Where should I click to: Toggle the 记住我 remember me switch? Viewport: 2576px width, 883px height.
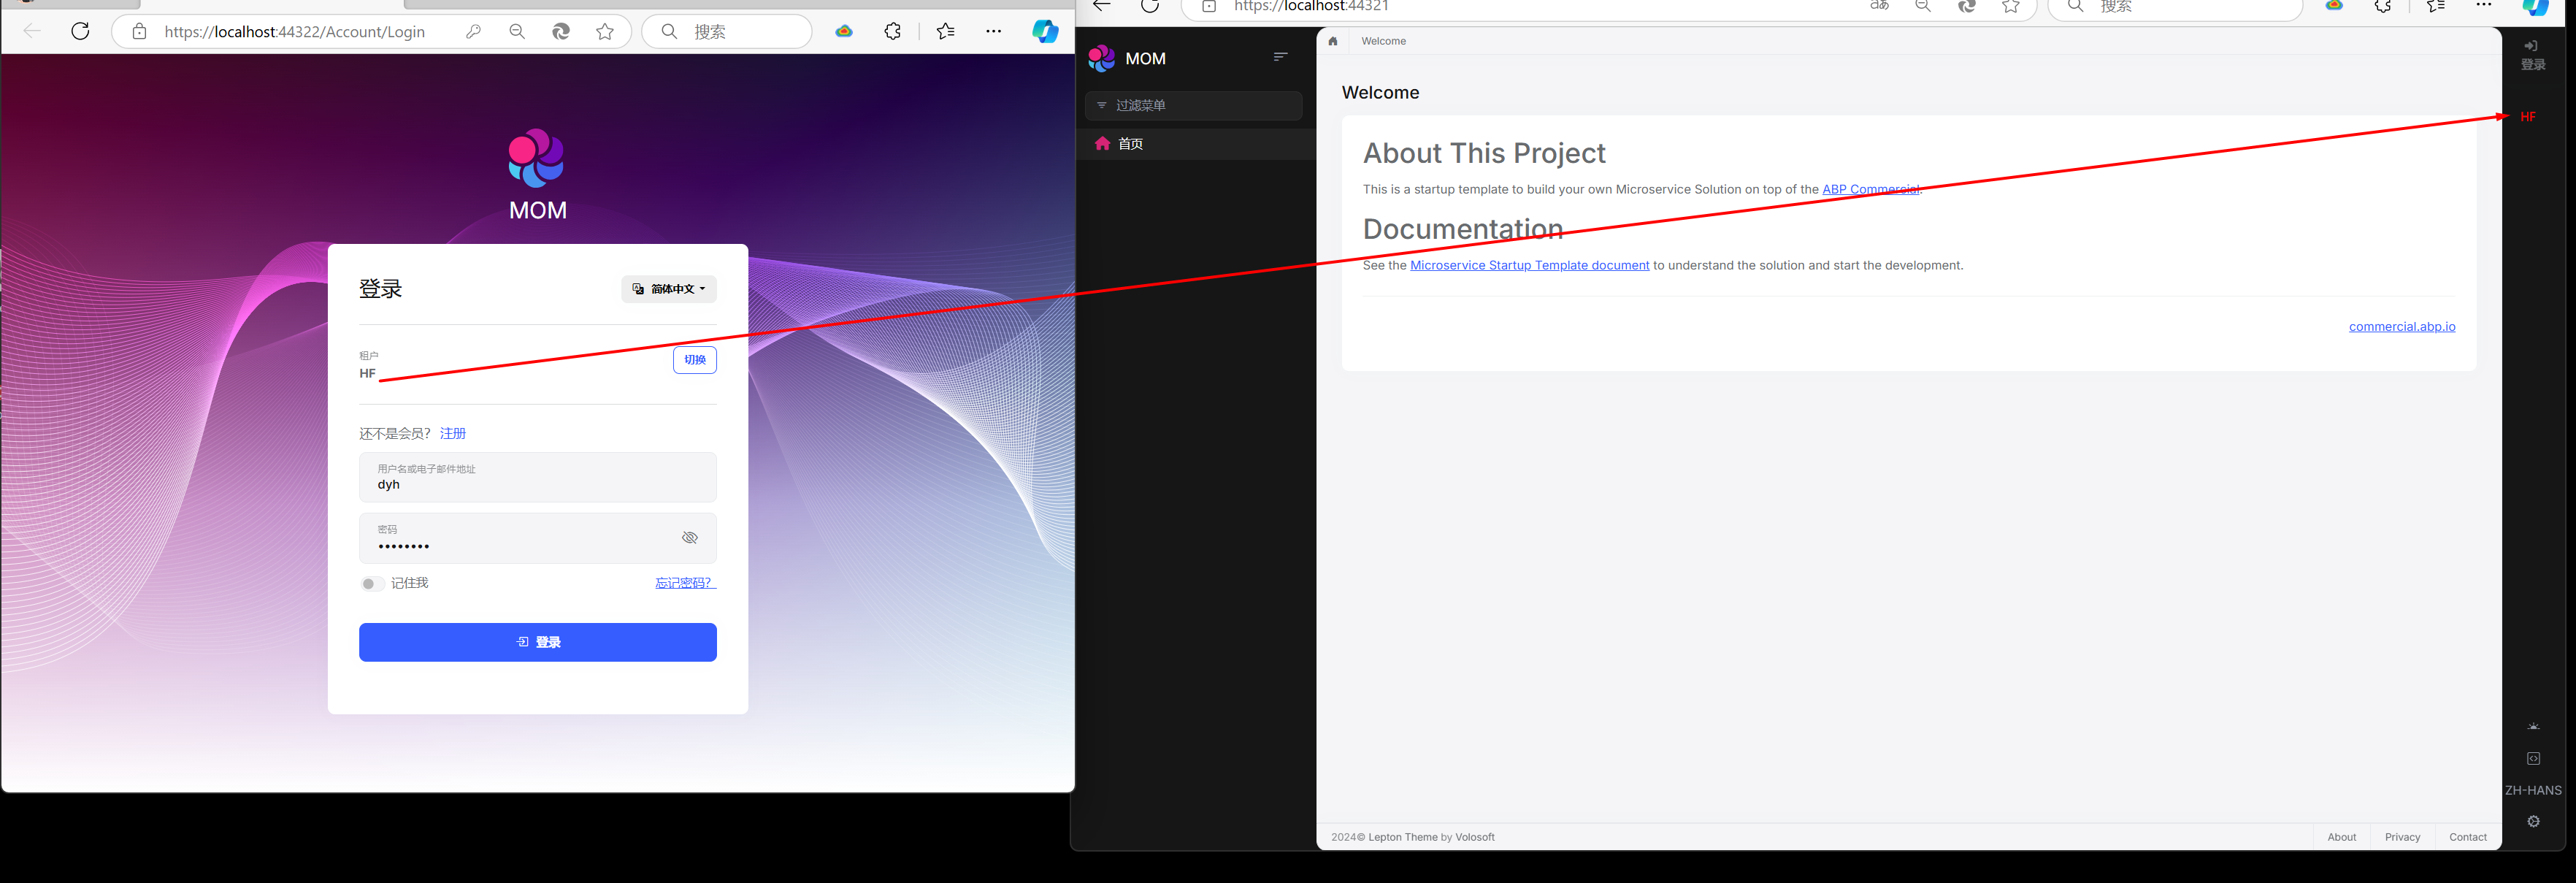[372, 584]
